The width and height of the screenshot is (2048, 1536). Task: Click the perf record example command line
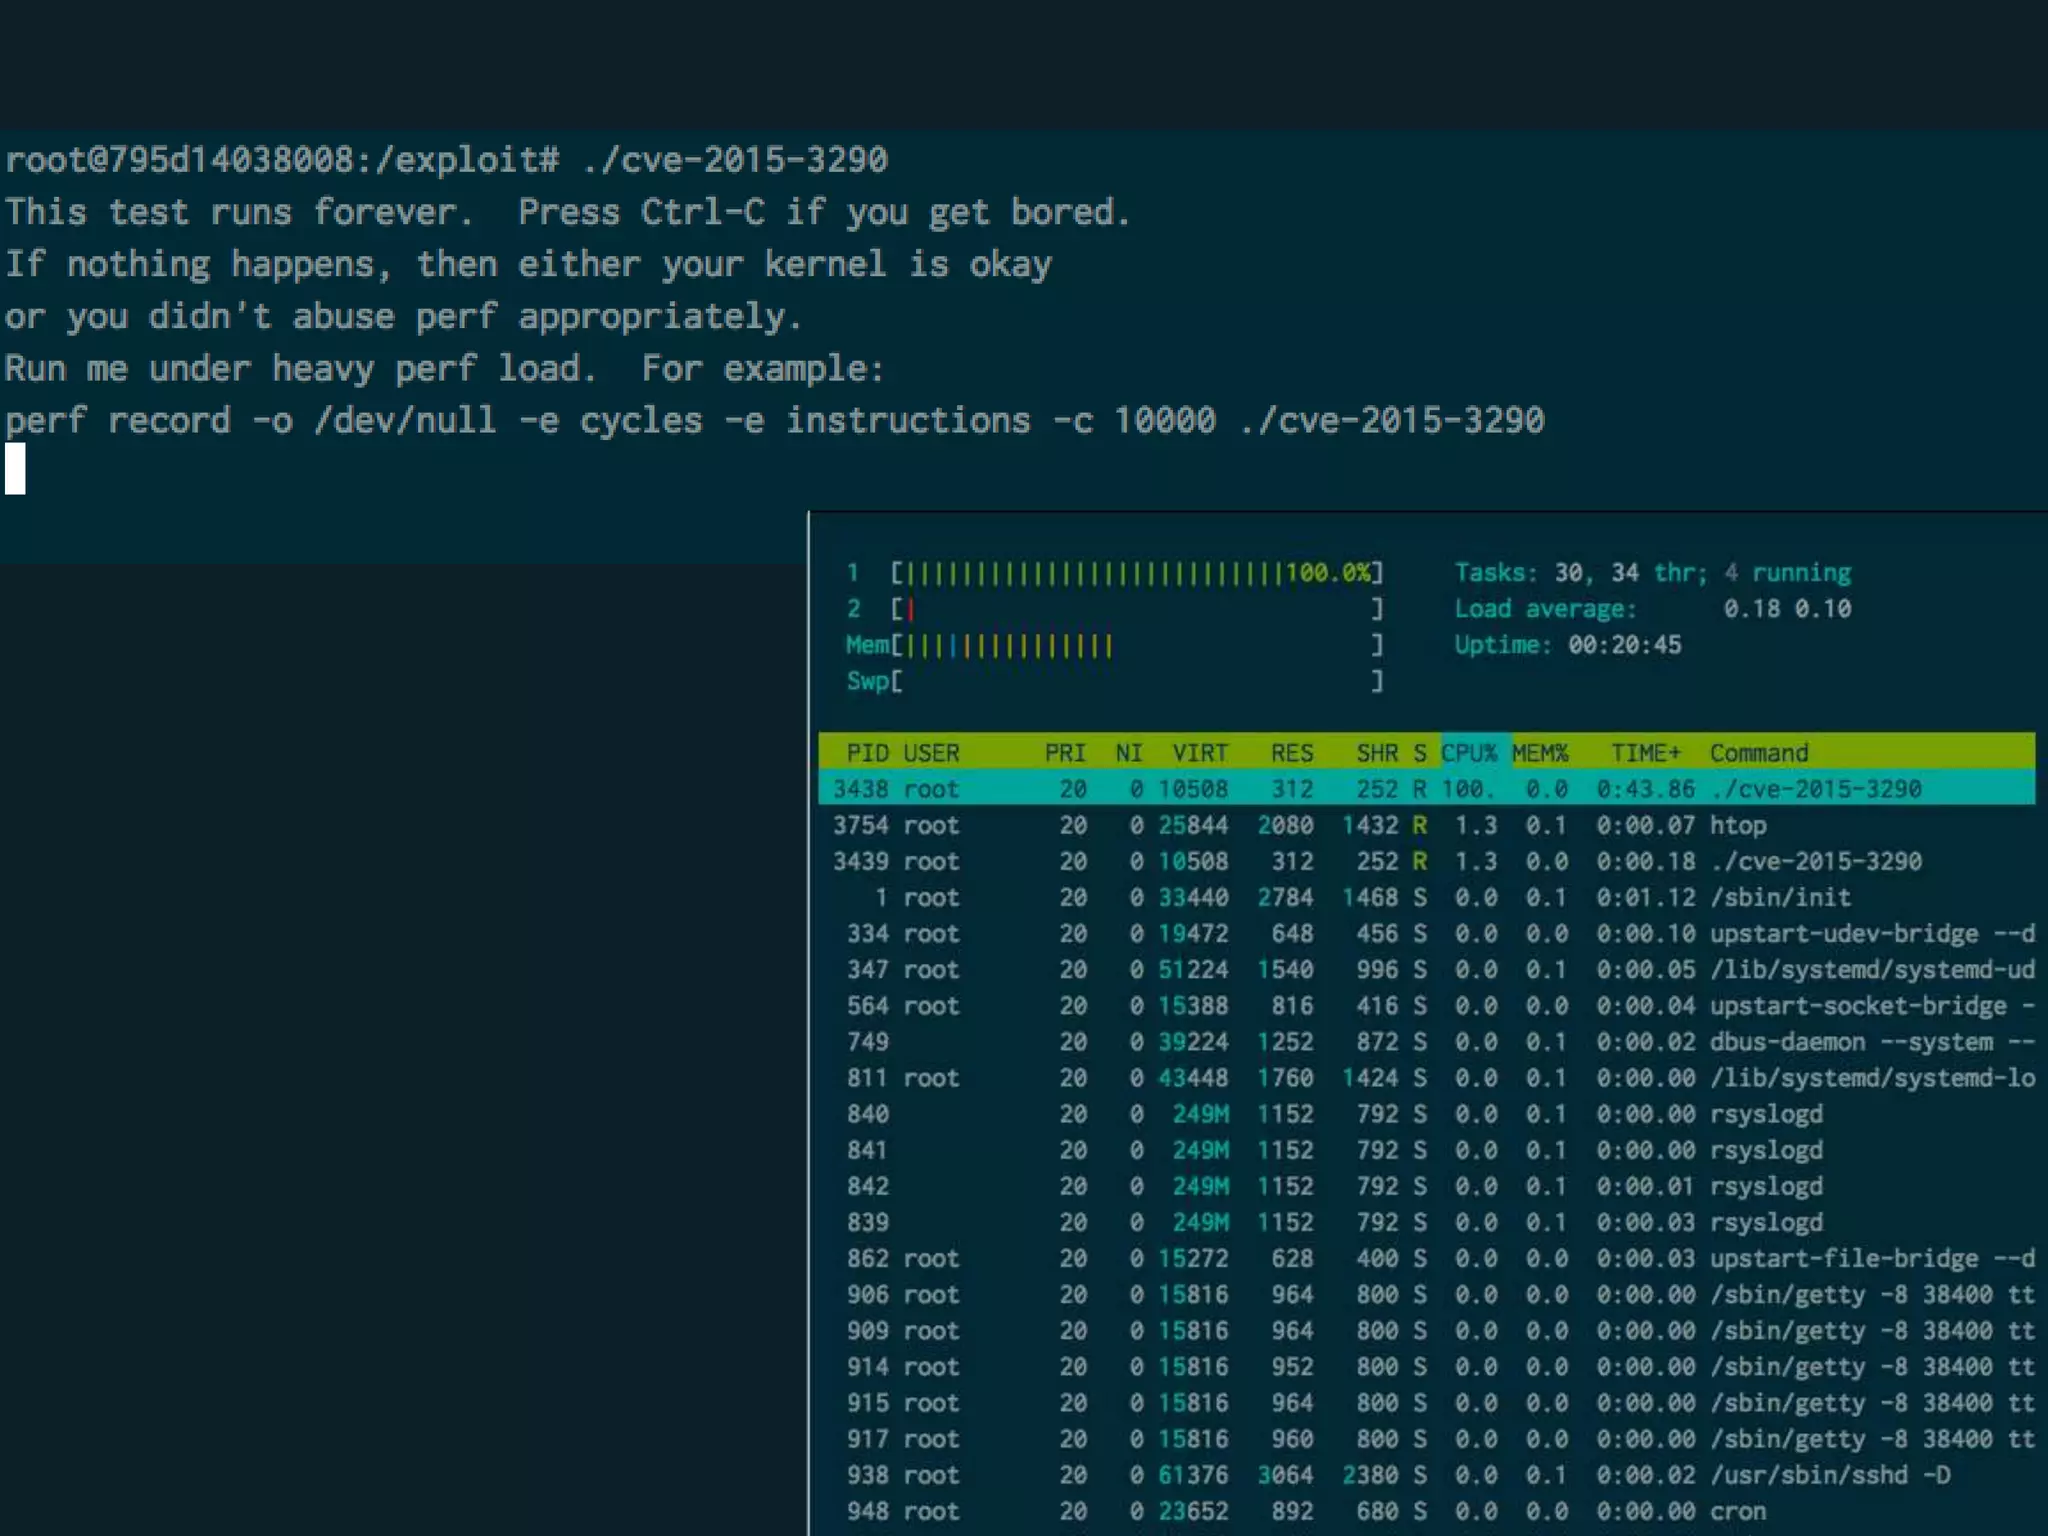774,421
